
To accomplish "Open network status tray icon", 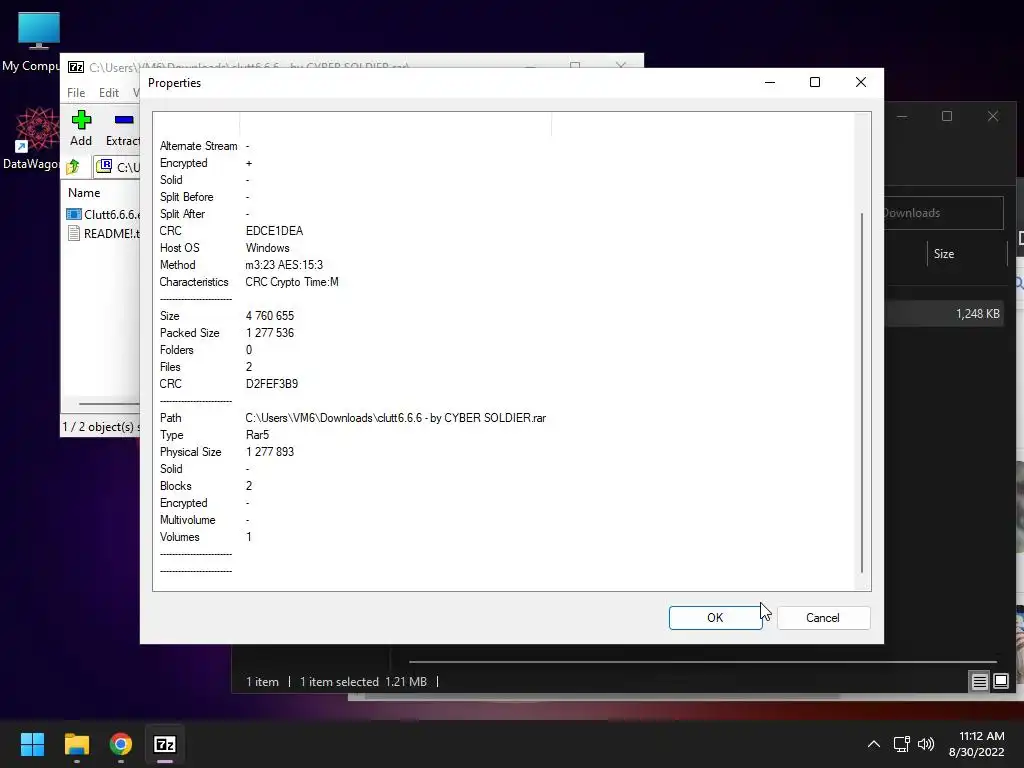I will coord(902,744).
